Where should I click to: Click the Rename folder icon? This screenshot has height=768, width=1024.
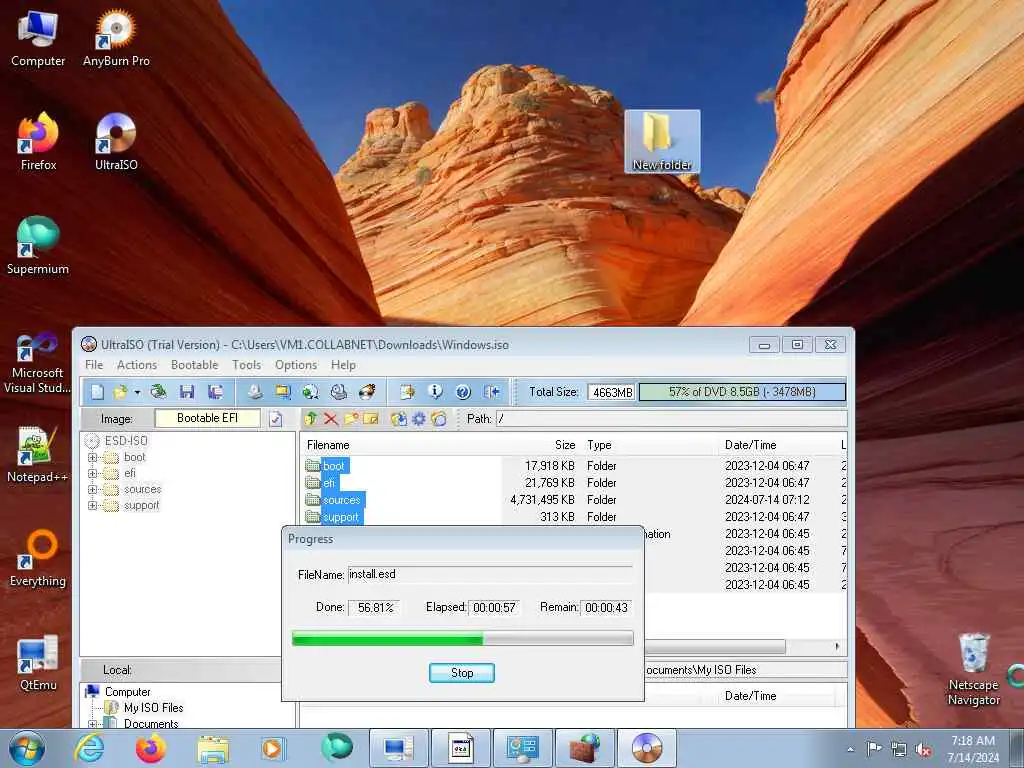(371, 419)
